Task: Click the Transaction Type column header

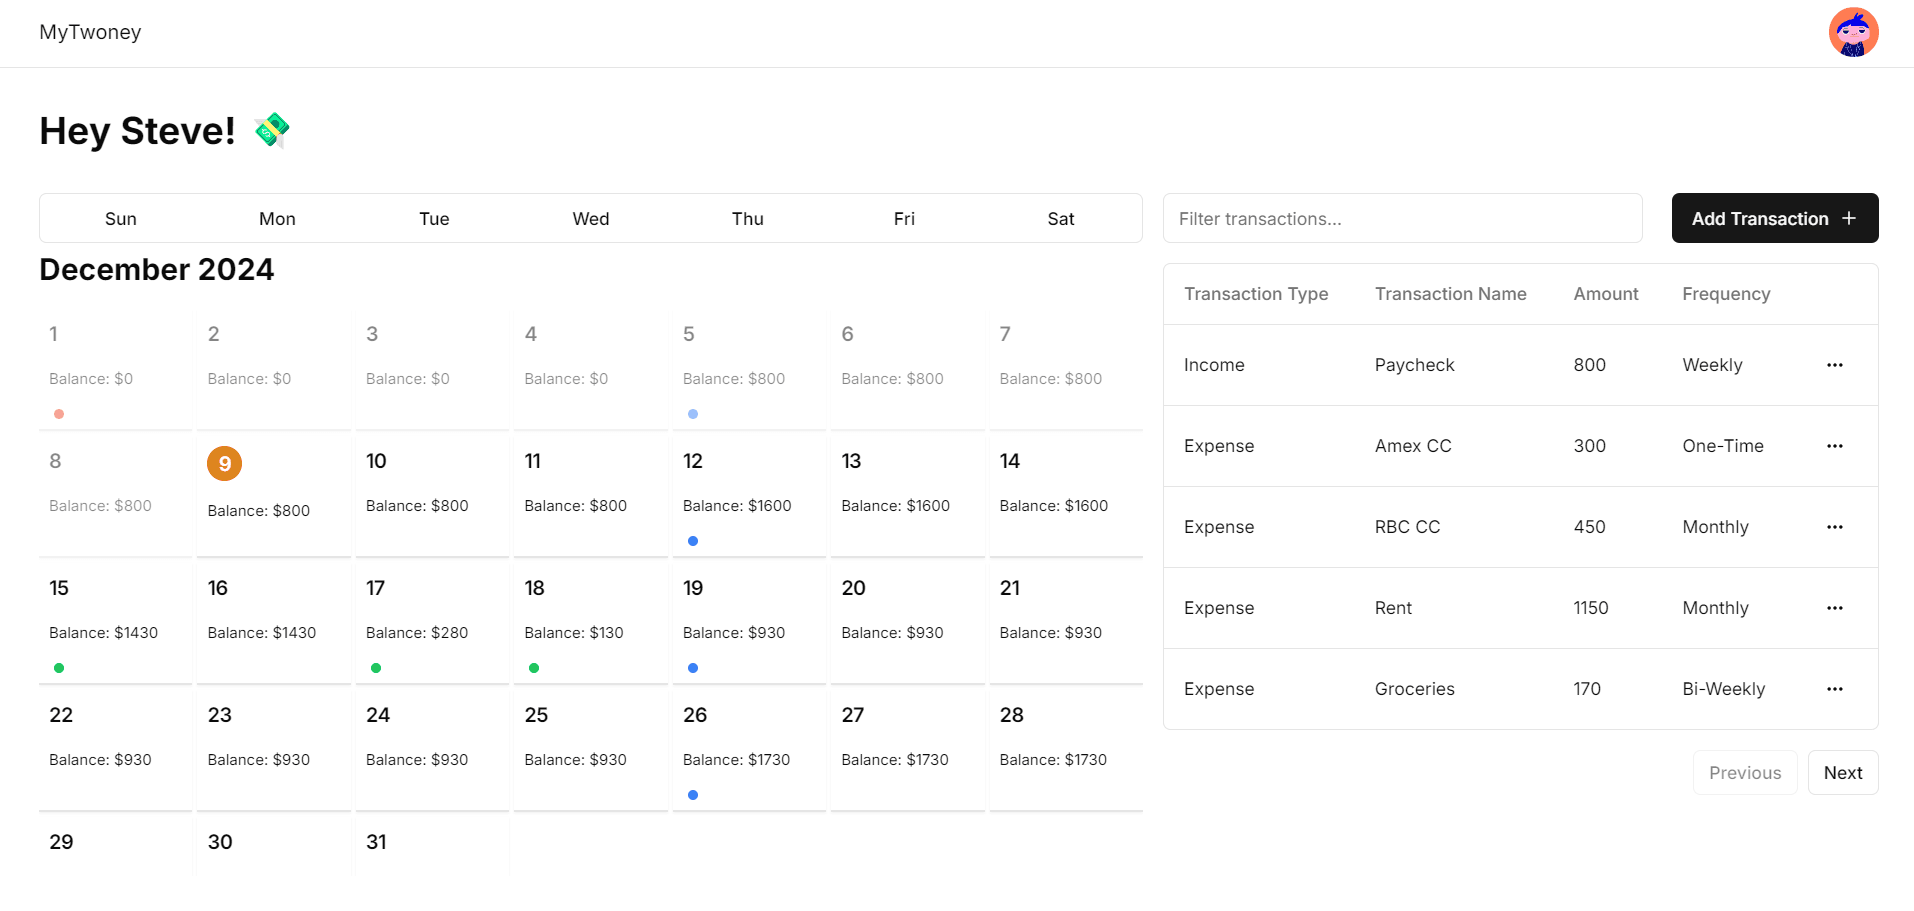Action: [1256, 294]
